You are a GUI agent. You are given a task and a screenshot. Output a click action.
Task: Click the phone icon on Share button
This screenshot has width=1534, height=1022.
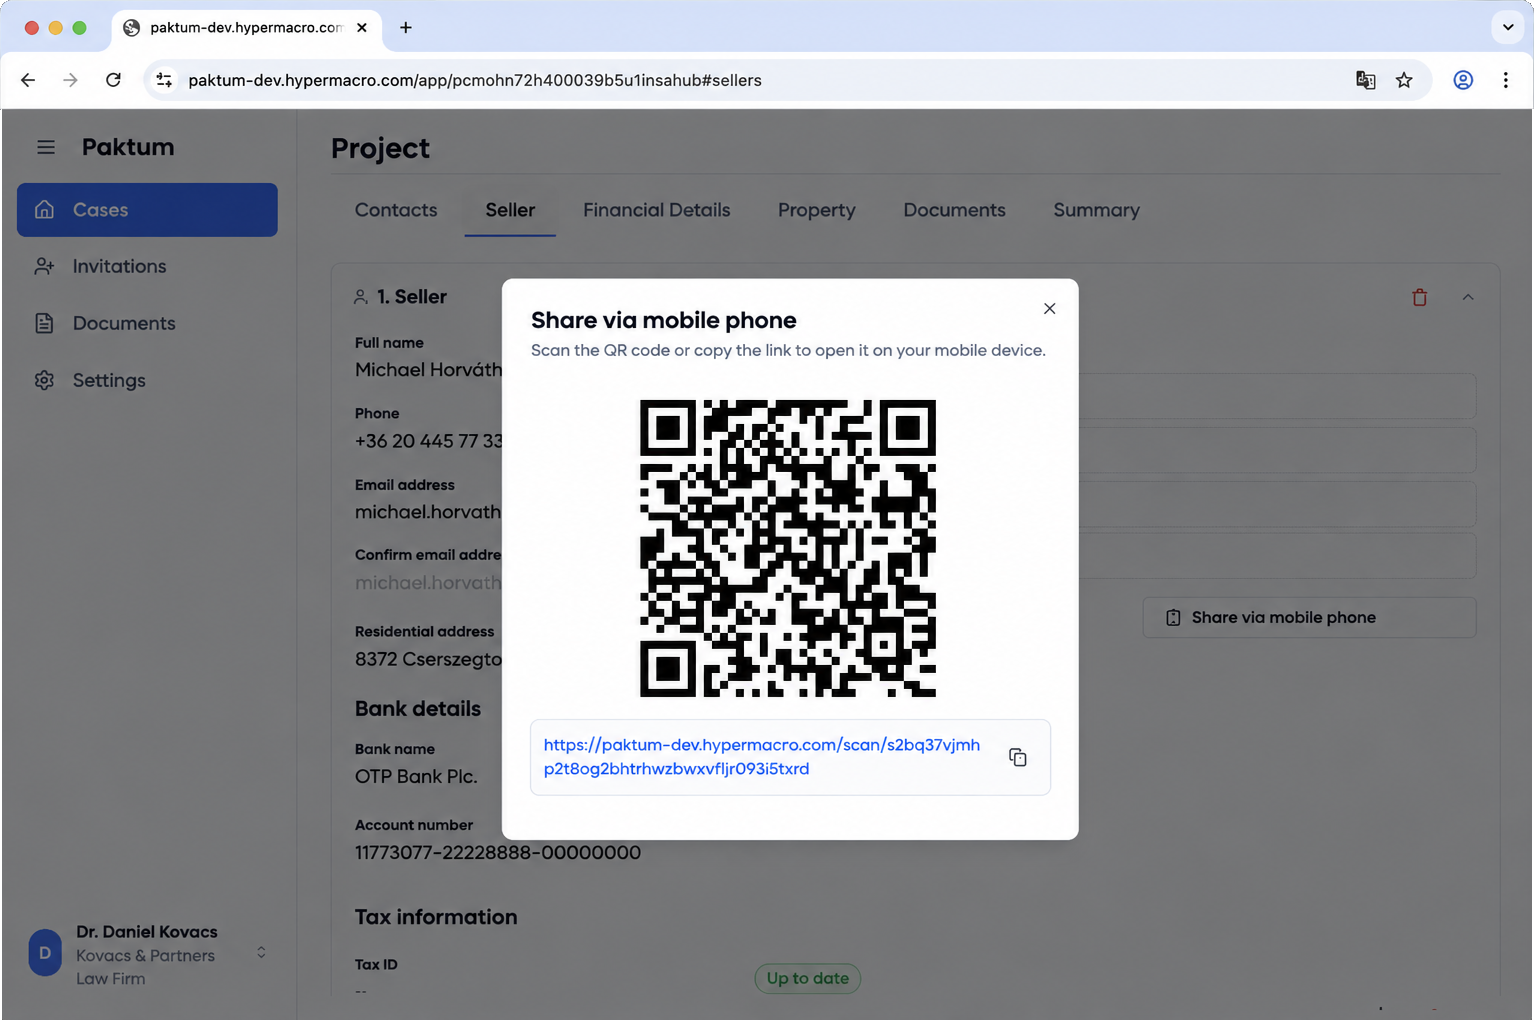click(1173, 618)
